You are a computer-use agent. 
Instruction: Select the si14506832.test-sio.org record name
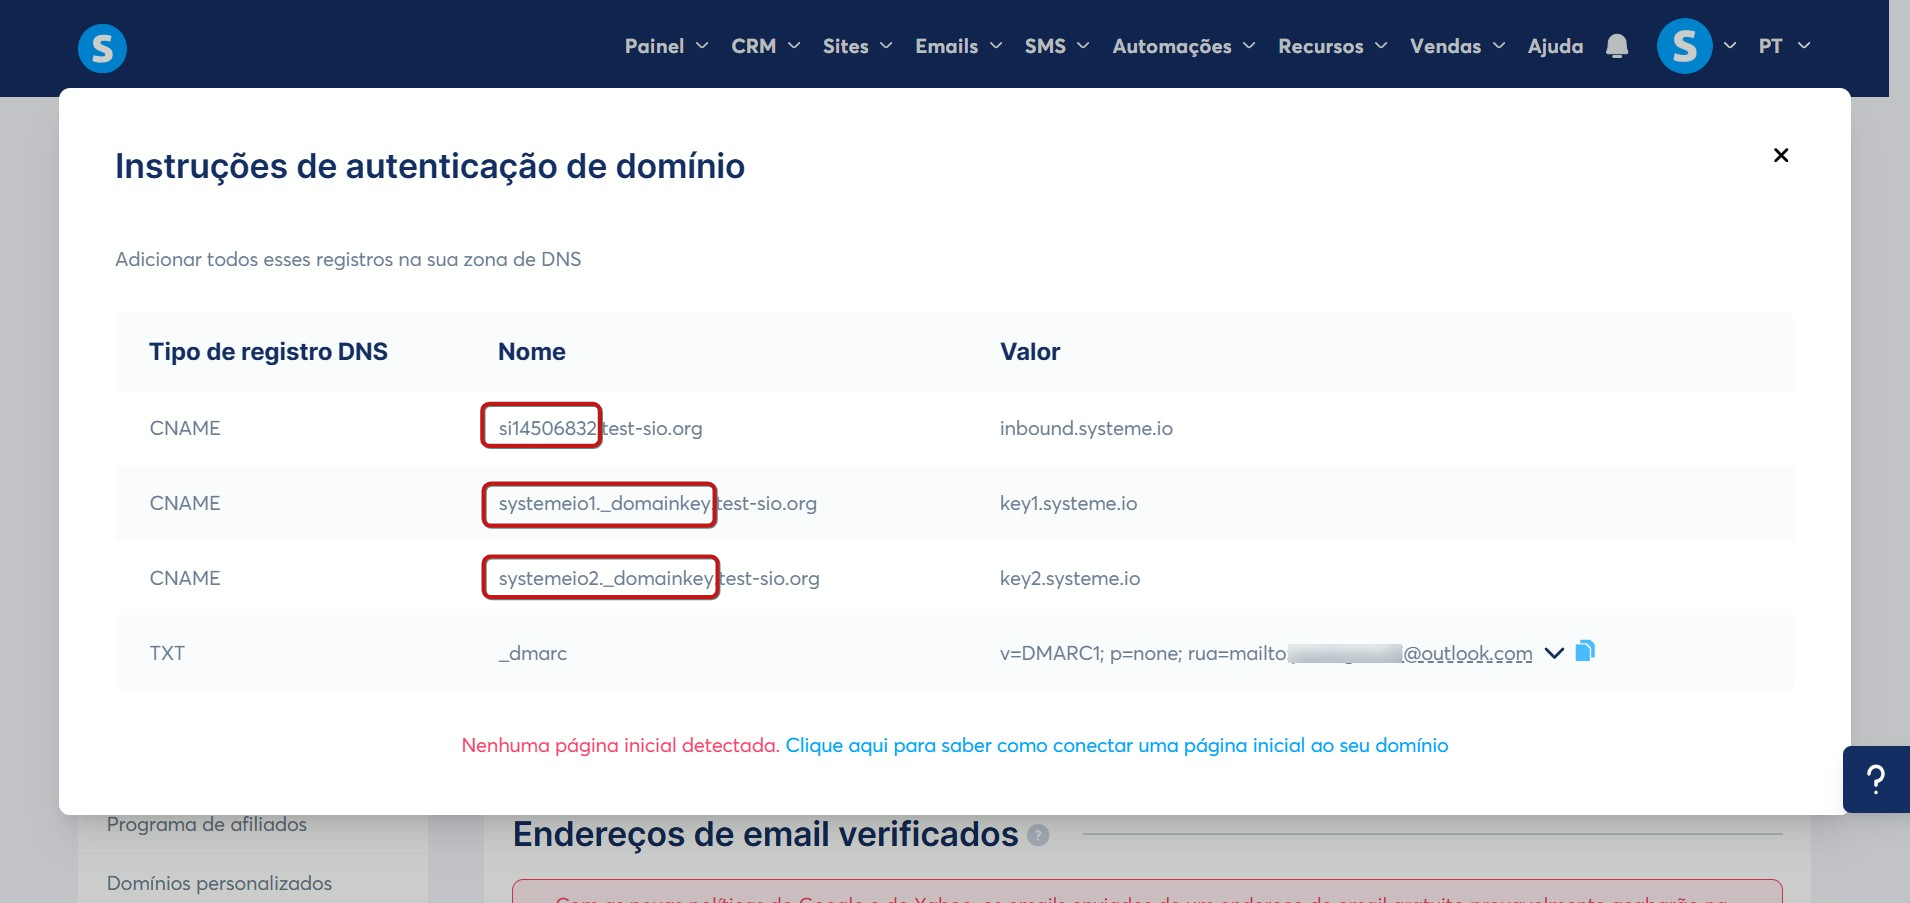click(600, 428)
